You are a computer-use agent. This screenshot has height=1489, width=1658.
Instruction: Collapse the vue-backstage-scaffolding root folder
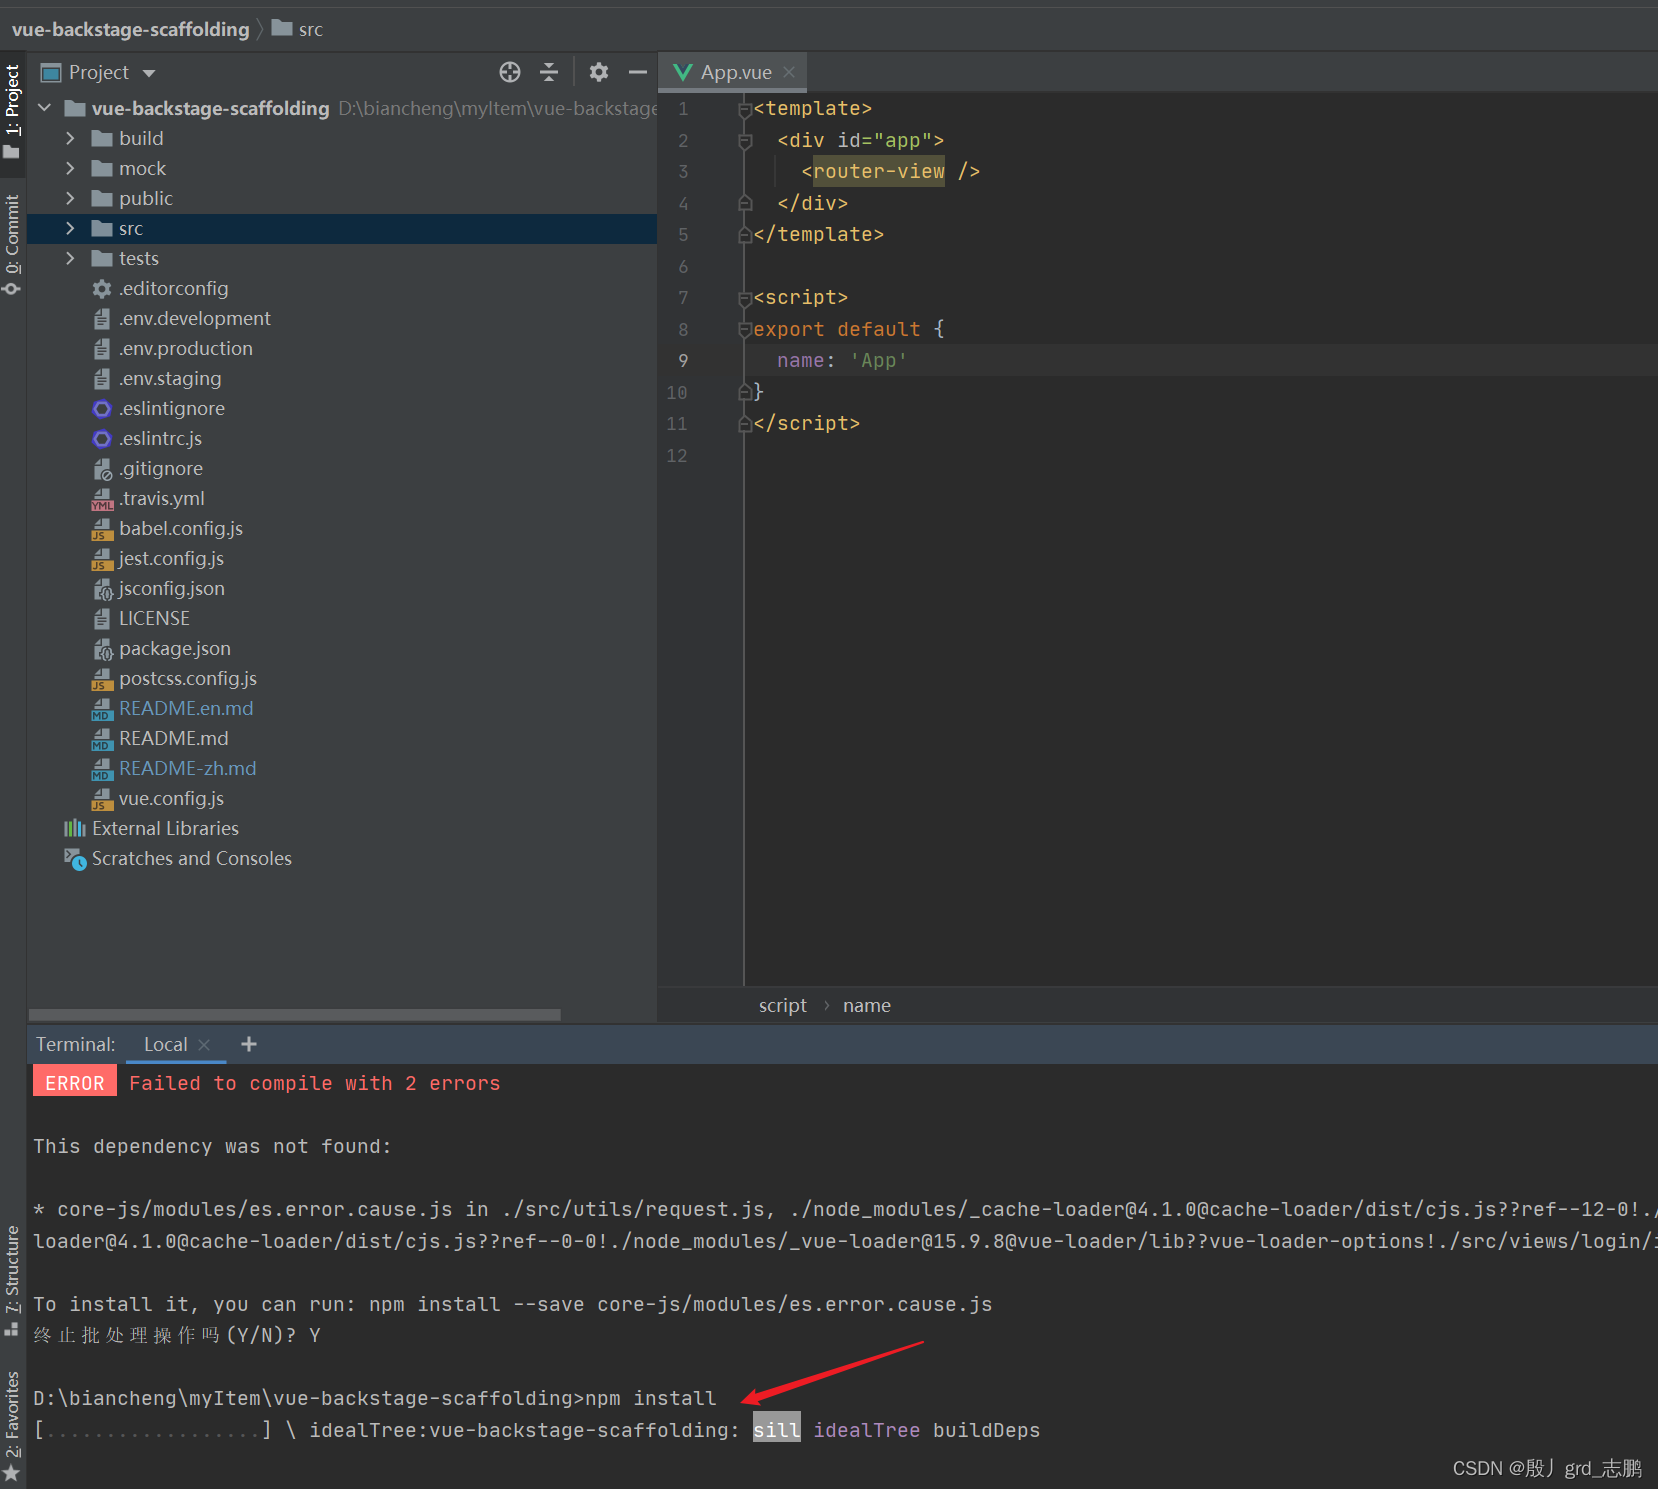click(45, 107)
